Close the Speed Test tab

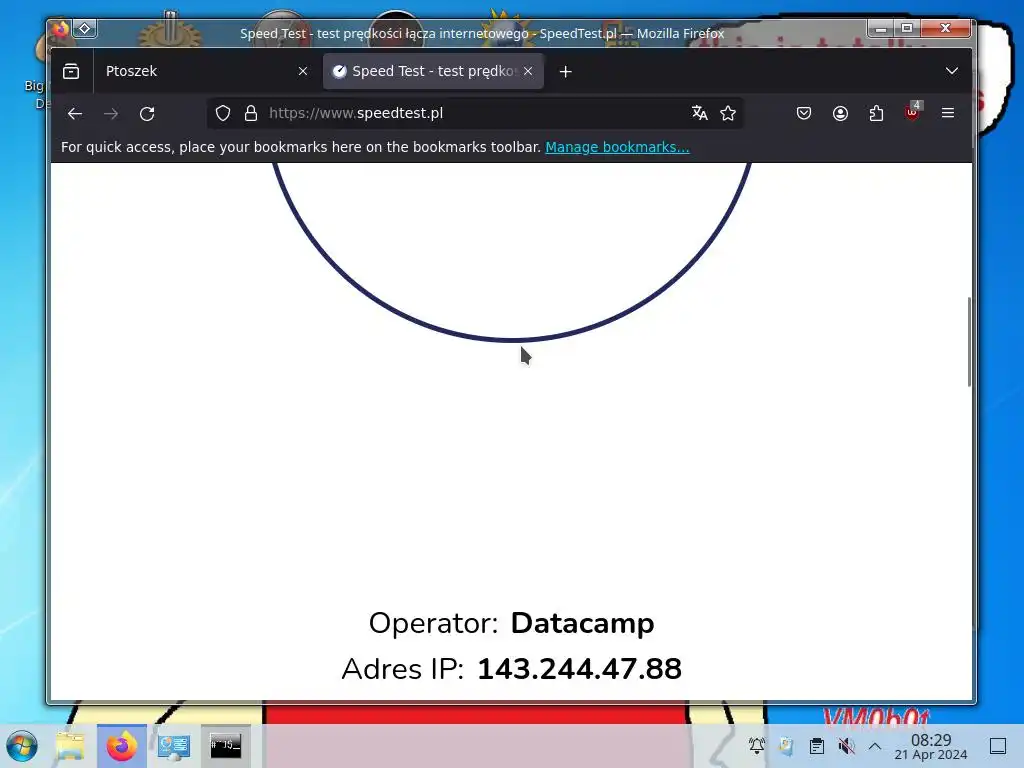click(x=528, y=71)
